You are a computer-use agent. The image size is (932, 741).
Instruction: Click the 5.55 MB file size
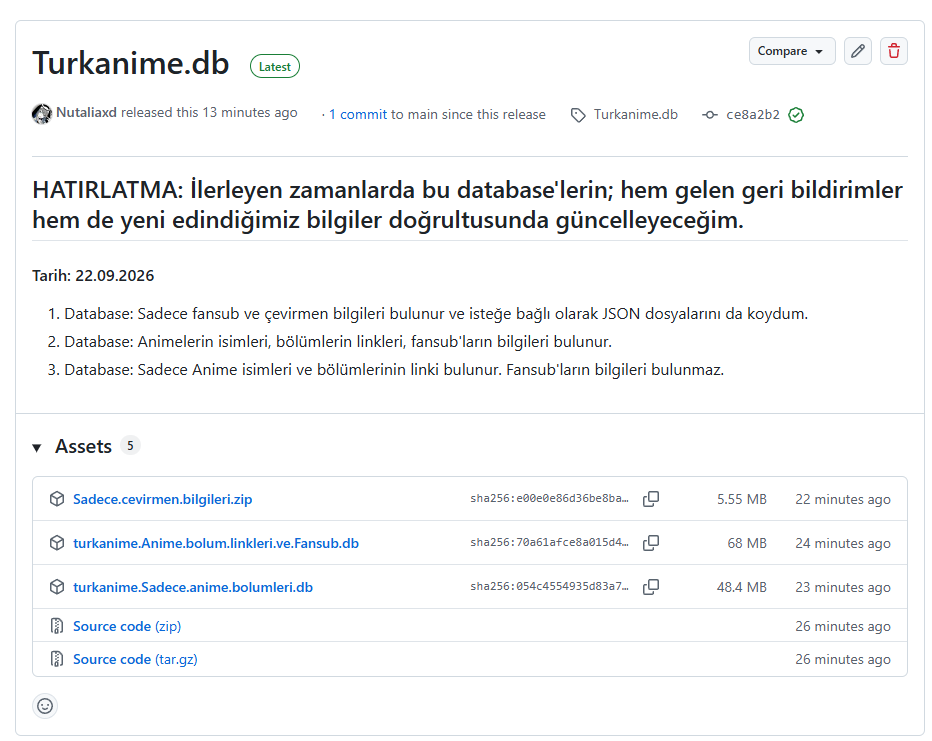(x=741, y=499)
